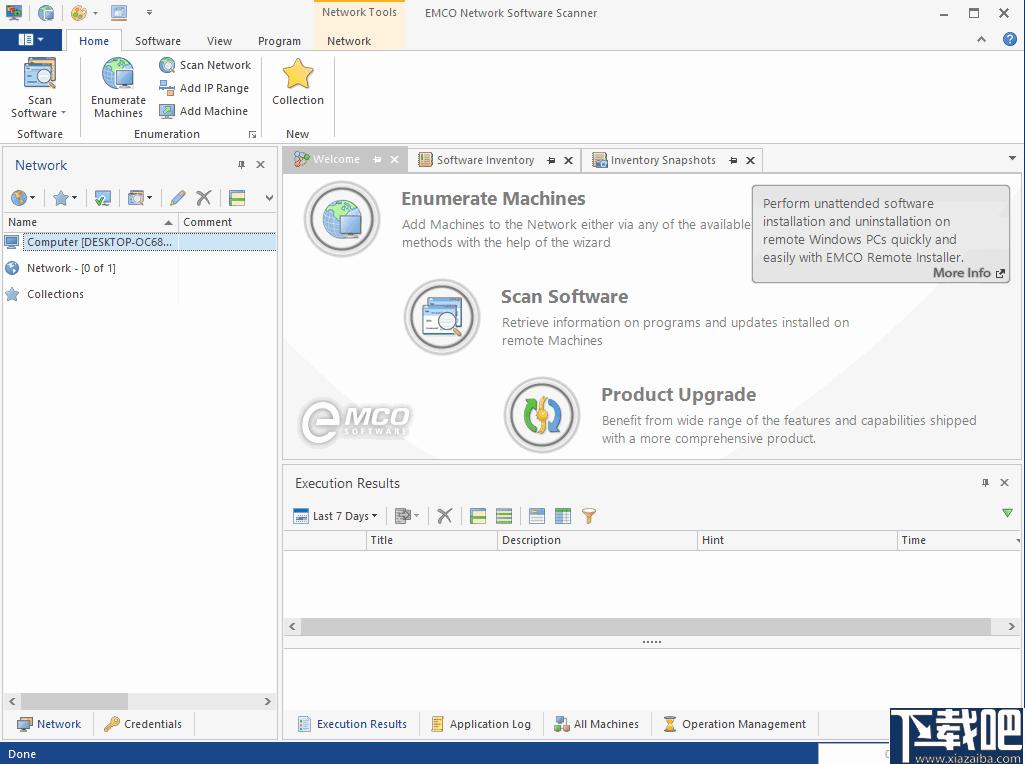This screenshot has height=764, width=1025.
Task: Click the green triangle in Execution Results
Action: [x=1007, y=513]
